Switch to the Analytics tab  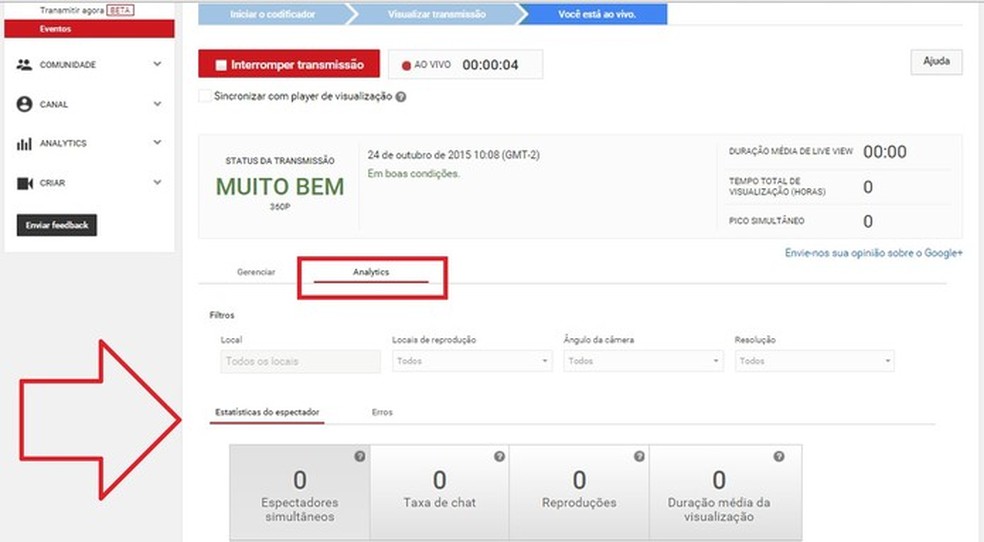pyautogui.click(x=371, y=272)
